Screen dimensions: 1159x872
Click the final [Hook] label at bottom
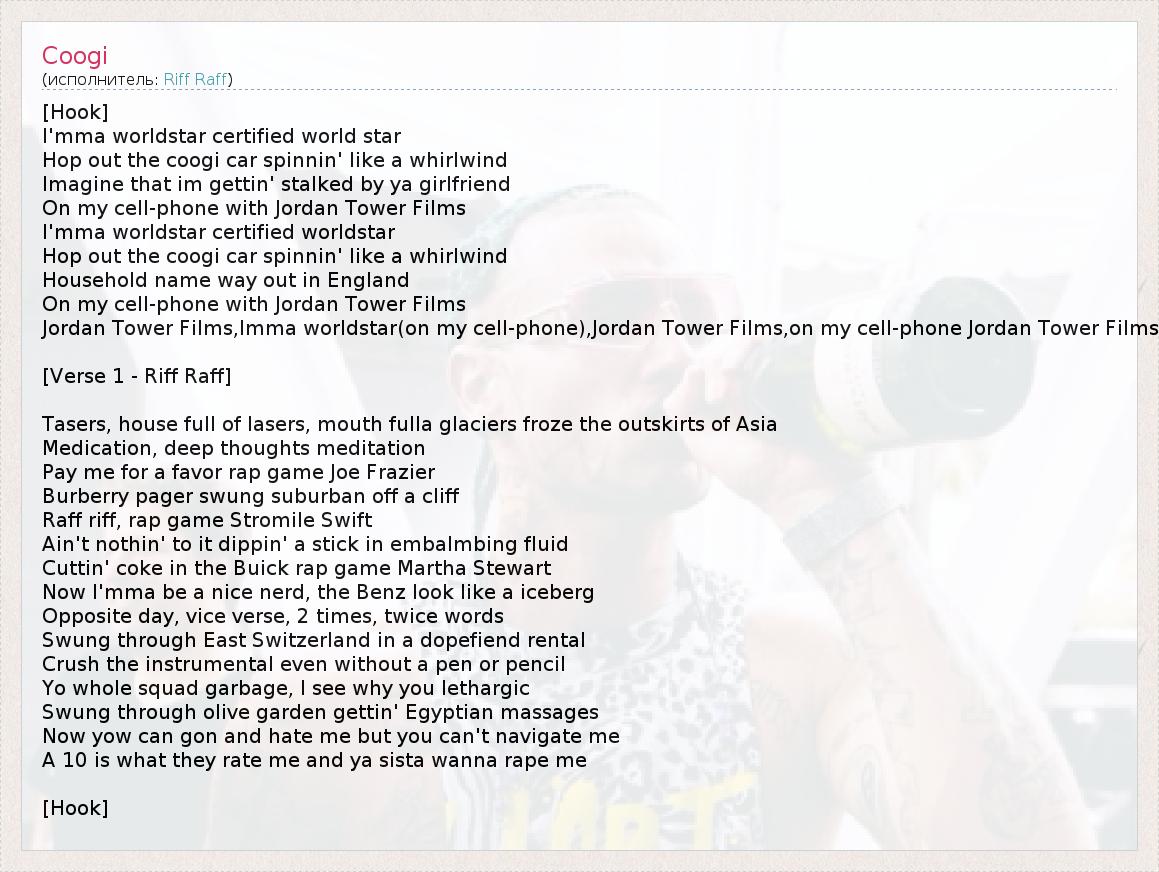tap(75, 808)
